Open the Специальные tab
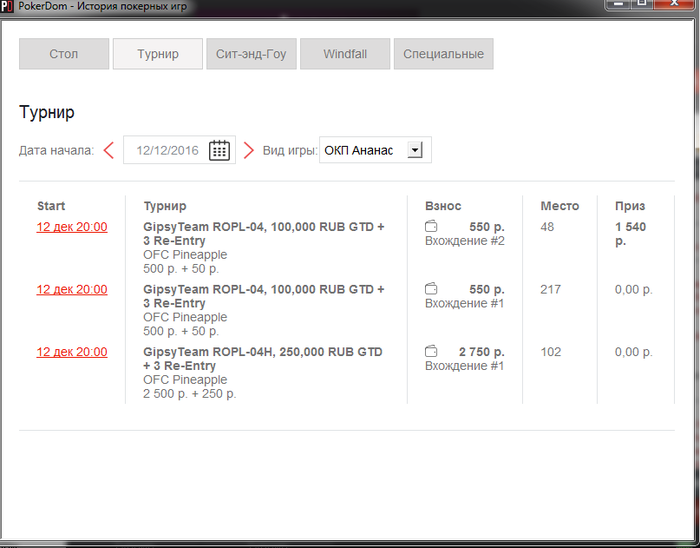Image resolution: width=700 pixels, height=548 pixels. coord(444,54)
